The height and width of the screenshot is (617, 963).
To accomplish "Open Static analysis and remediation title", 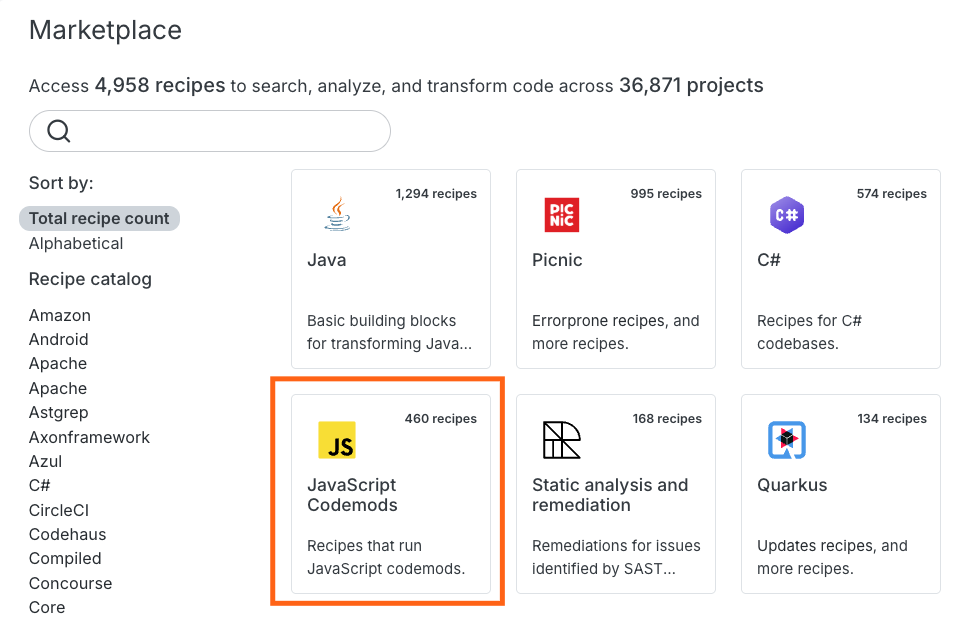I will (610, 495).
